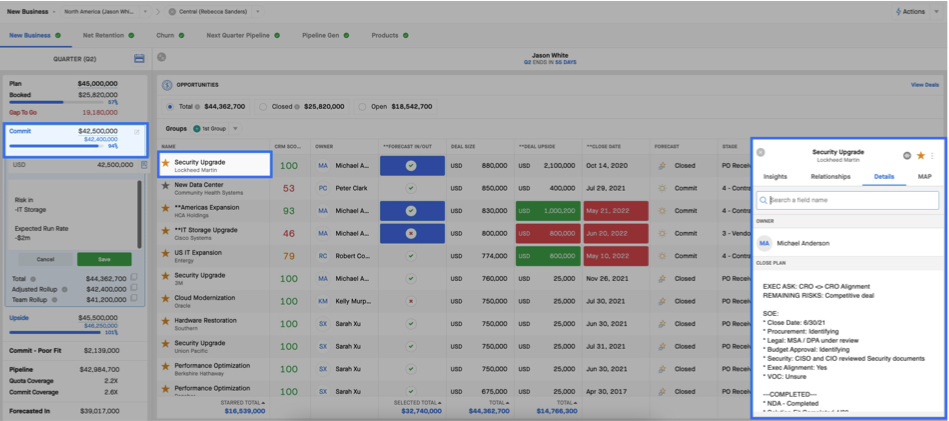Expand the Actions dropdown arrow

(938, 11)
